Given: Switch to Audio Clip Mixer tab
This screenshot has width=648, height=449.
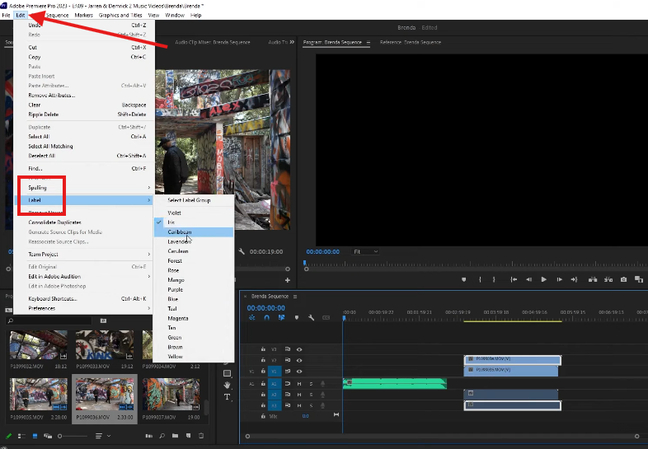Looking at the screenshot, I should tap(212, 42).
